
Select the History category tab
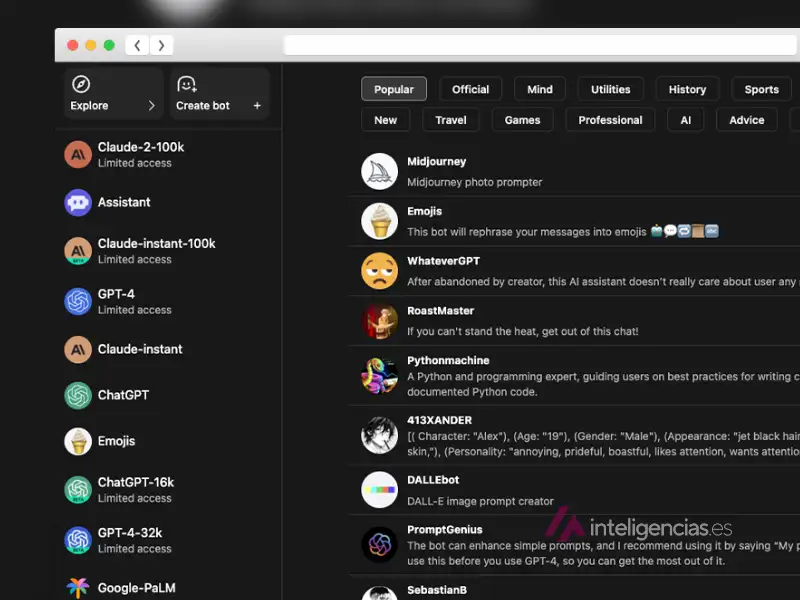point(687,89)
